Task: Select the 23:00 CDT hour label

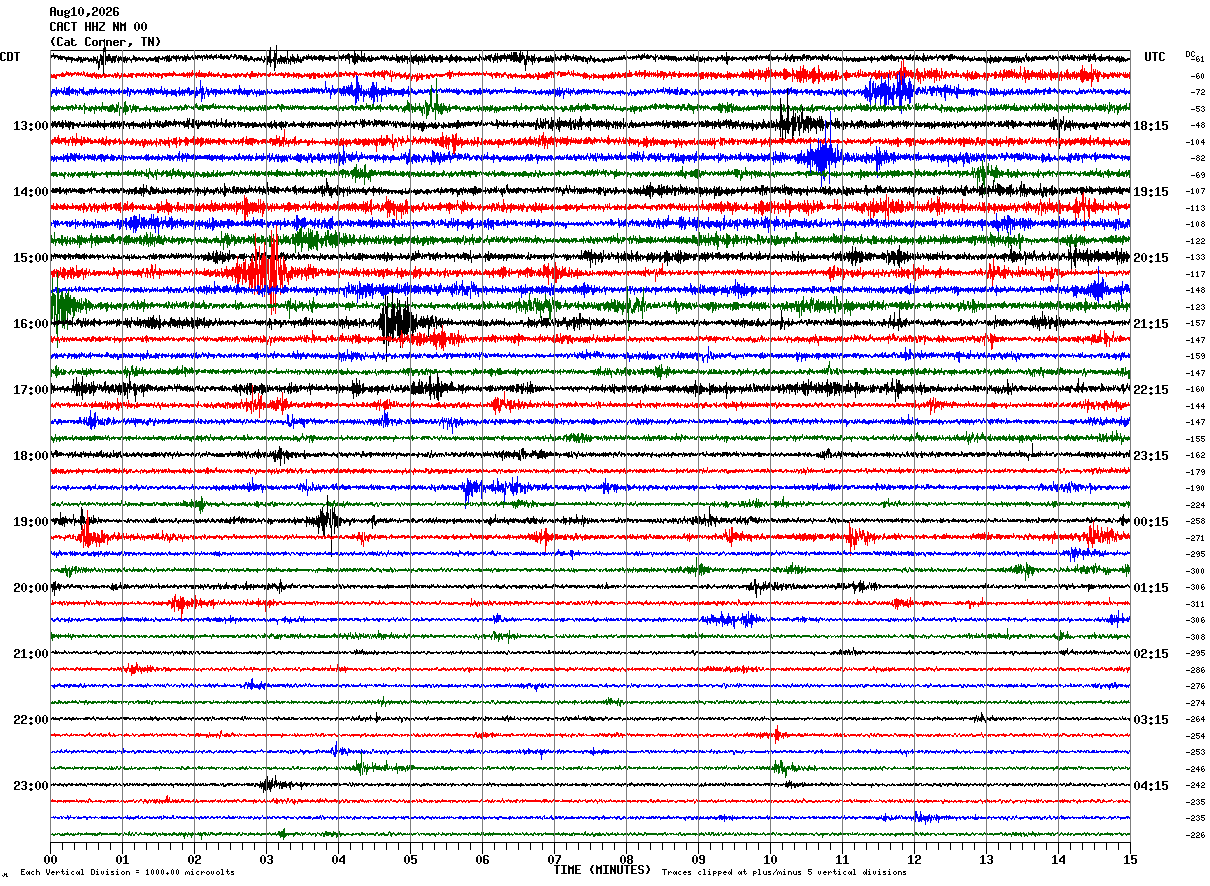Action: pyautogui.click(x=31, y=785)
